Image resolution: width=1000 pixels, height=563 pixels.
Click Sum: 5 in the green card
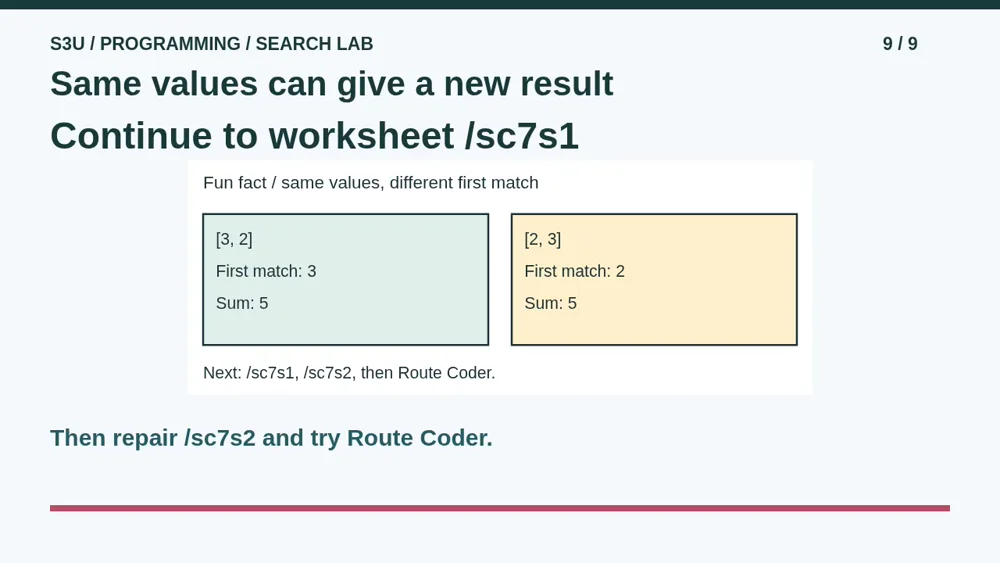pos(242,303)
